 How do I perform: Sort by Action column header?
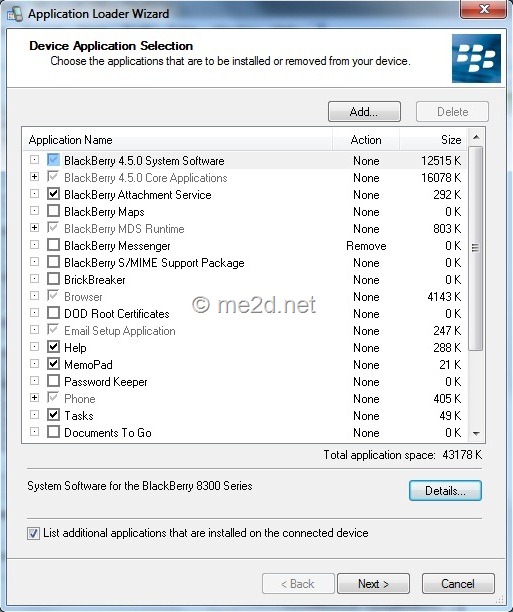(x=366, y=140)
